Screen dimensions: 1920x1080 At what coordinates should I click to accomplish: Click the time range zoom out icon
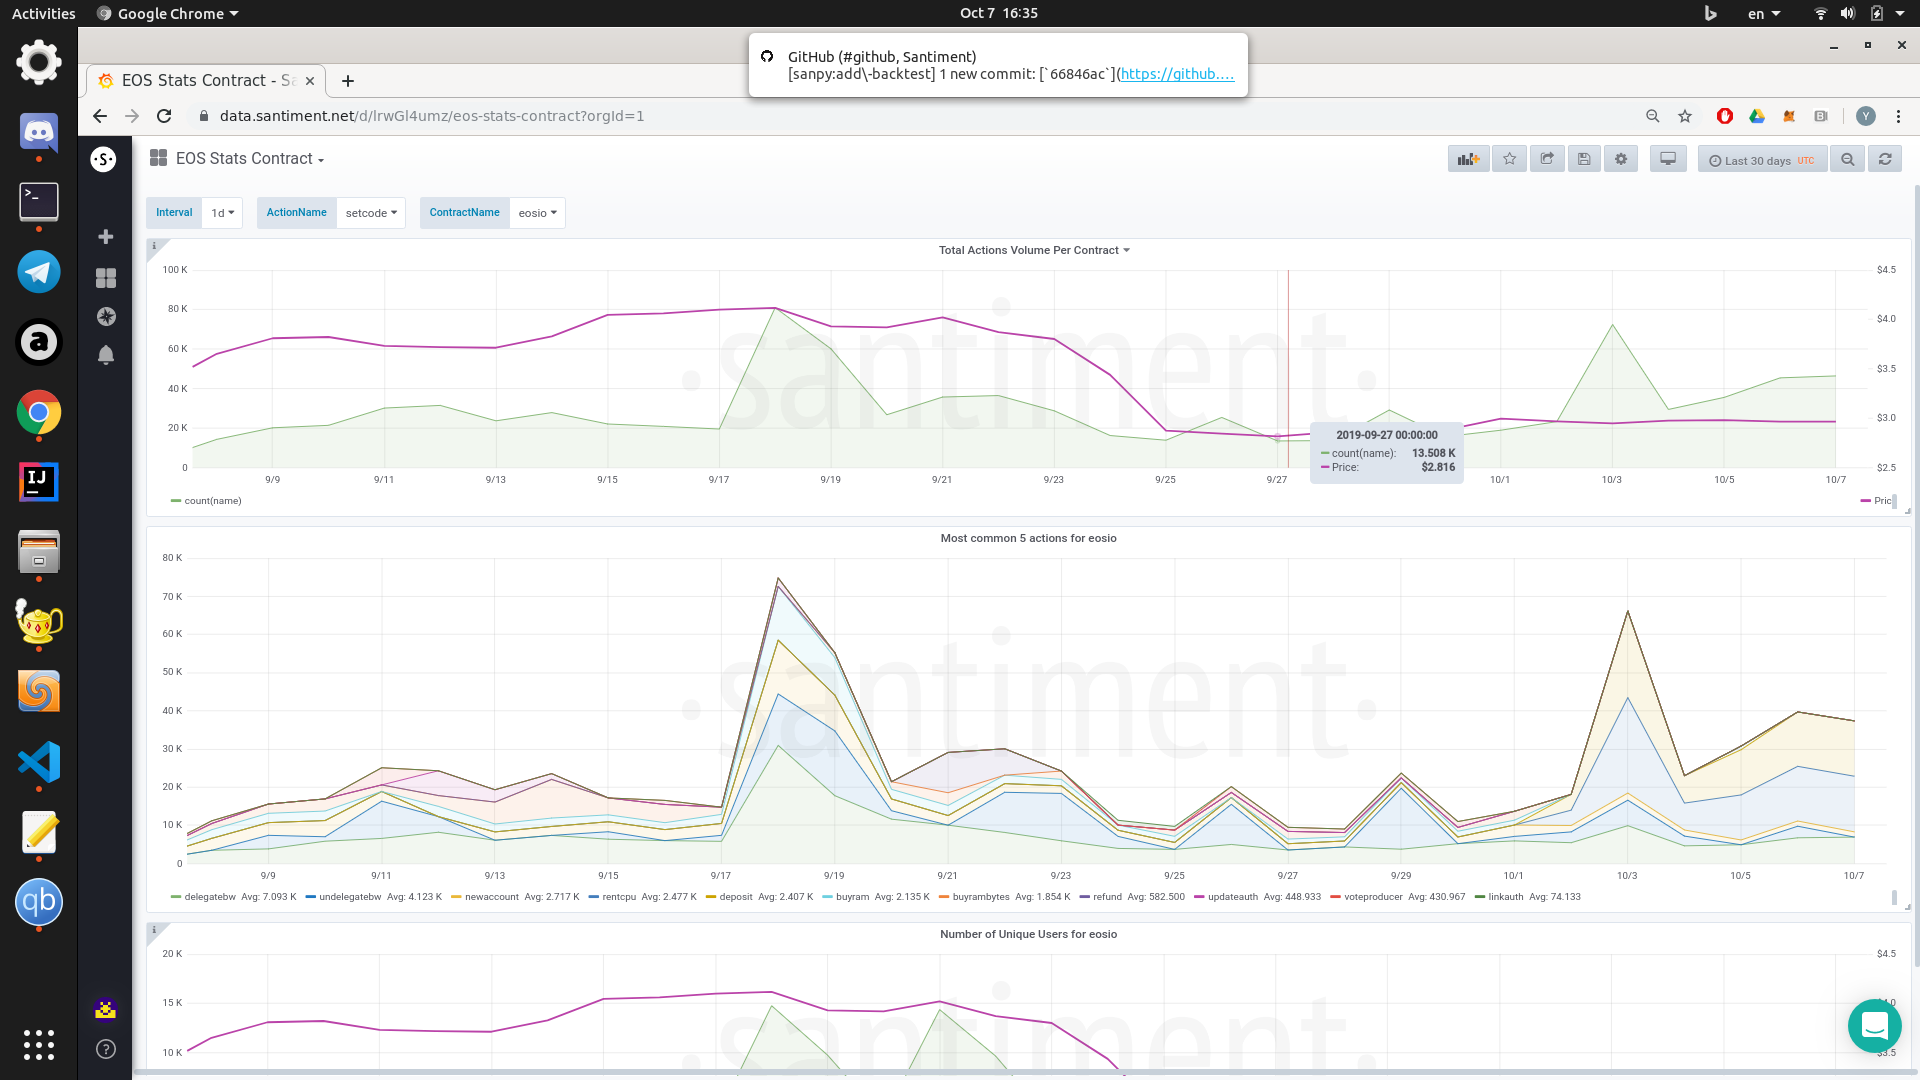[1848, 159]
